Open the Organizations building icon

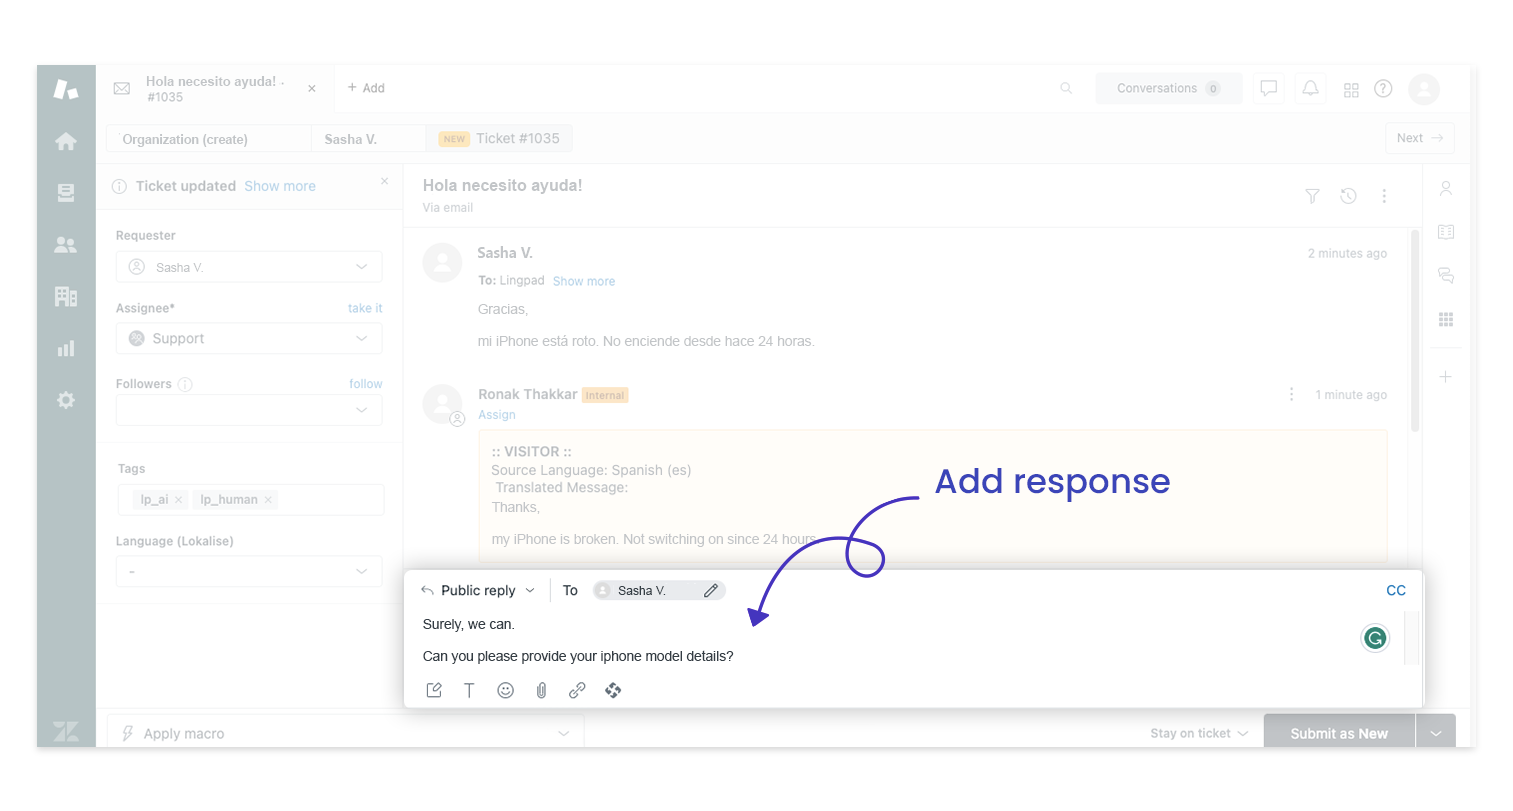coord(66,296)
